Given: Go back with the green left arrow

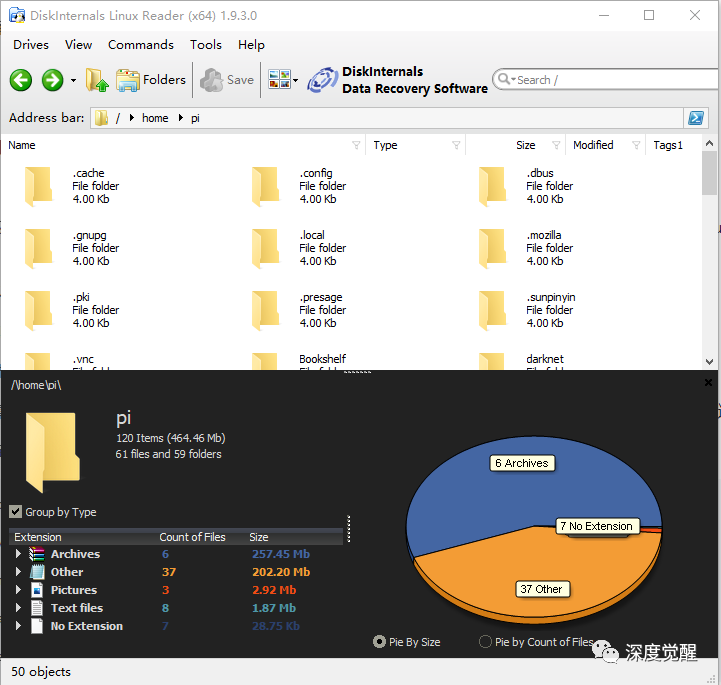Looking at the screenshot, I should click(21, 80).
